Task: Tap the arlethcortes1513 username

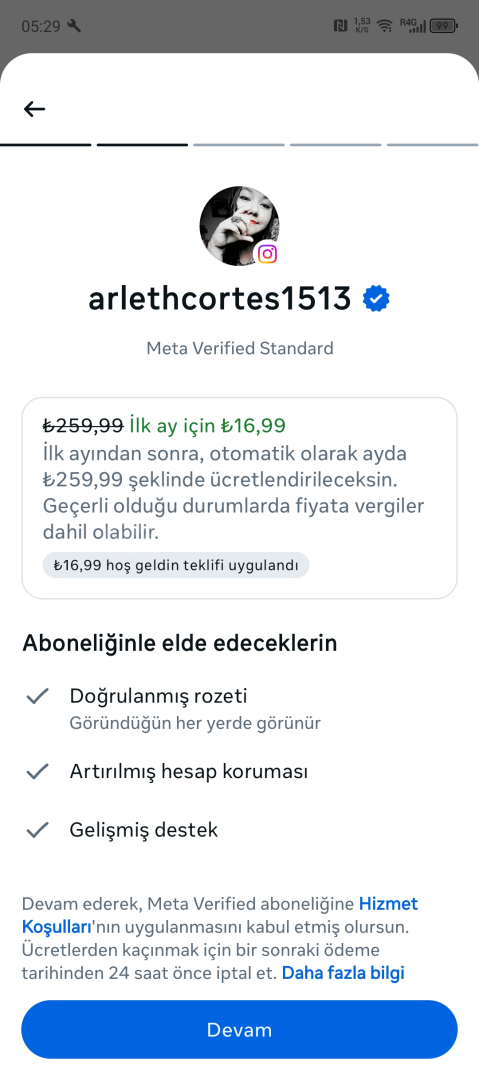Action: pyautogui.click(x=220, y=299)
